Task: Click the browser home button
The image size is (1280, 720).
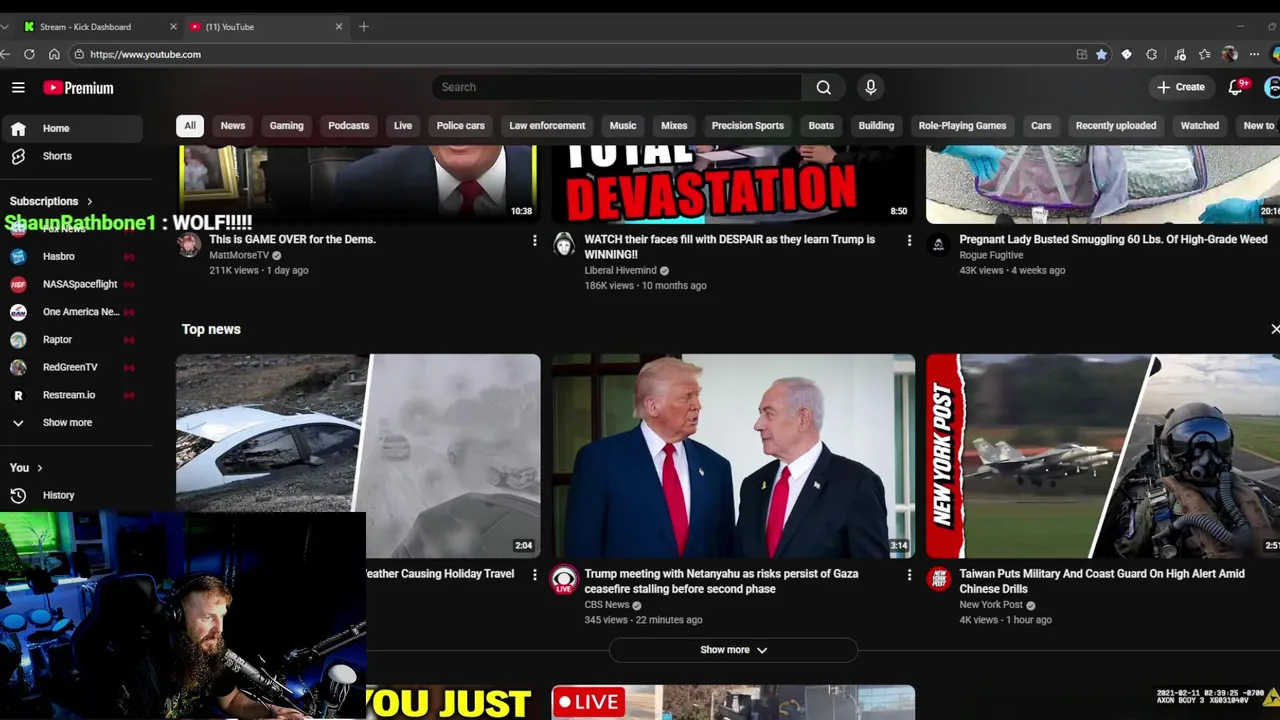Action: click(54, 54)
